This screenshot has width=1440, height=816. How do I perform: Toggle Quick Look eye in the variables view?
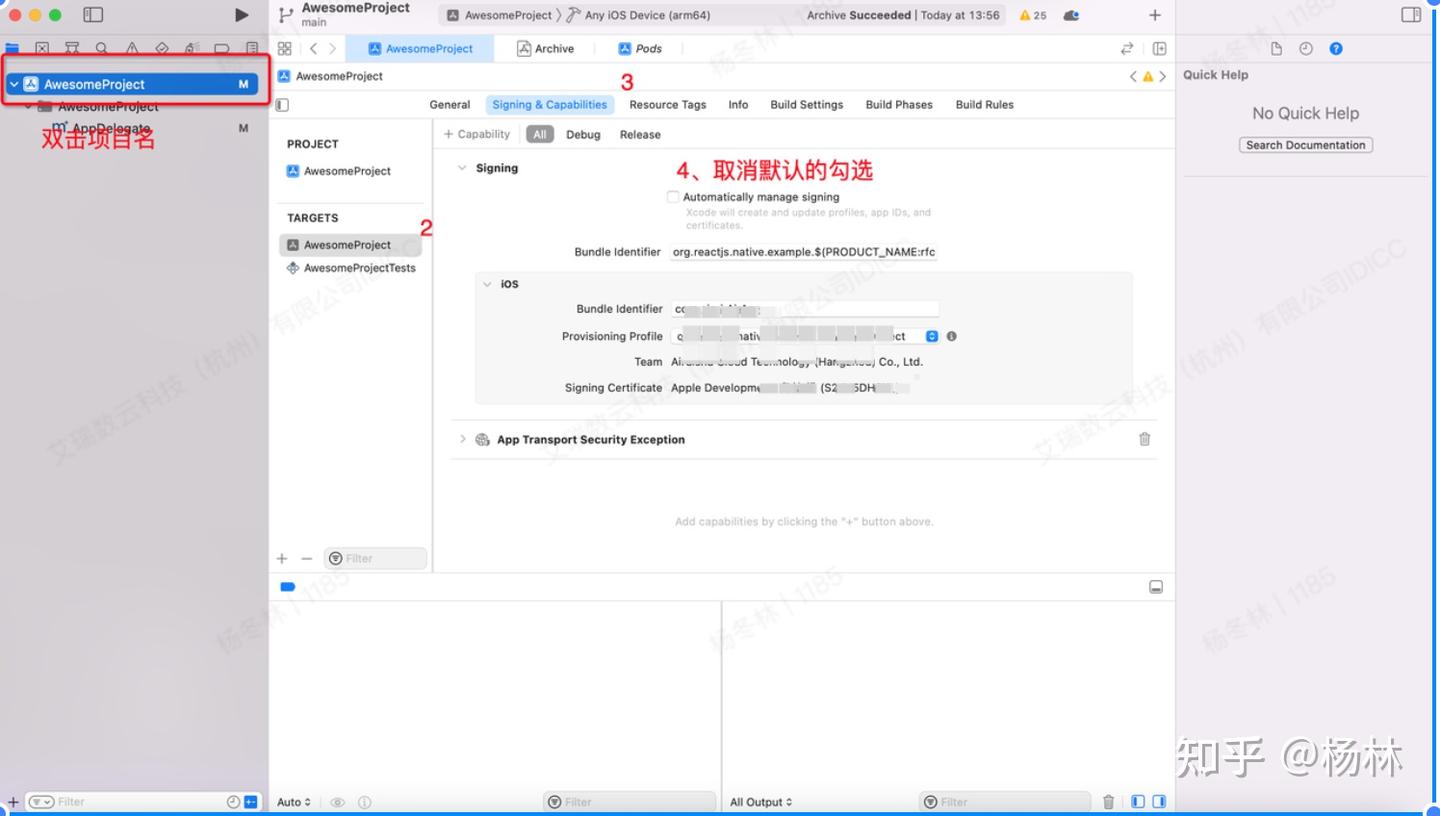338,802
